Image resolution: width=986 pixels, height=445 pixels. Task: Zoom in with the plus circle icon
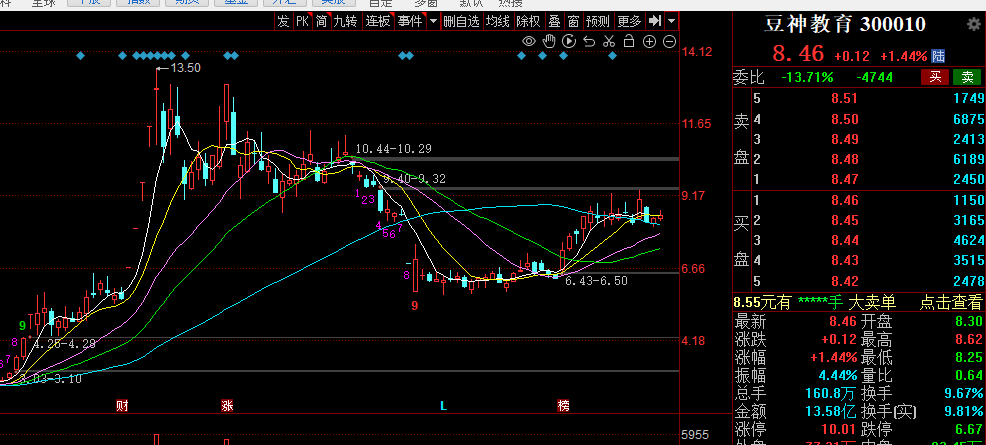[650, 41]
